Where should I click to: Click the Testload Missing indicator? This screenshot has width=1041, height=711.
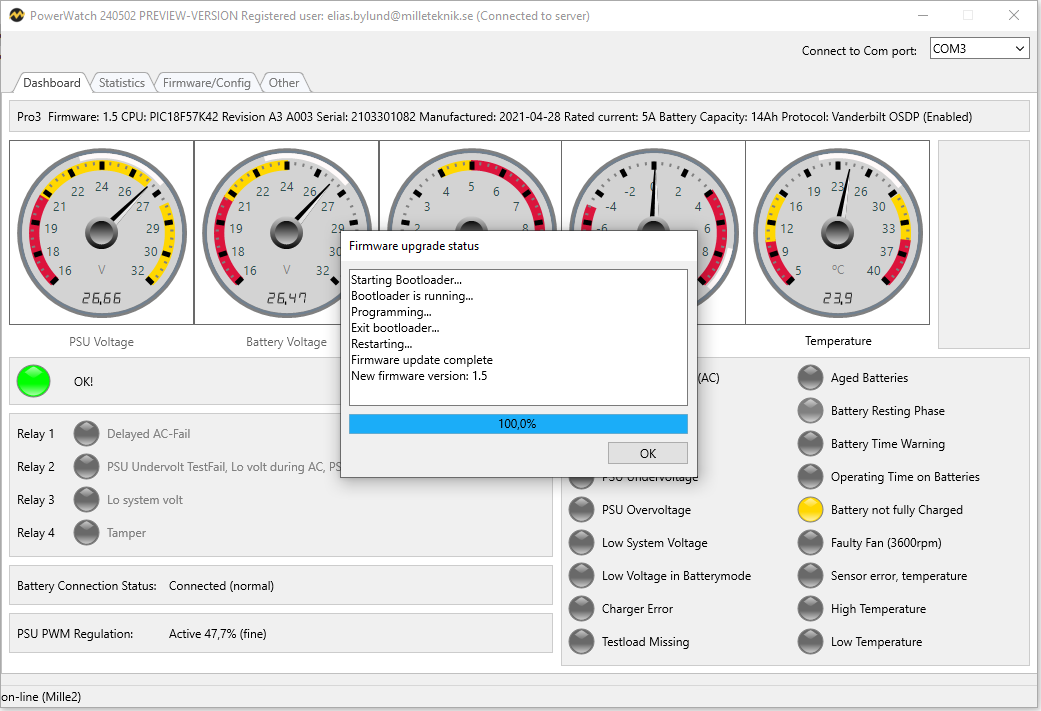tap(581, 642)
